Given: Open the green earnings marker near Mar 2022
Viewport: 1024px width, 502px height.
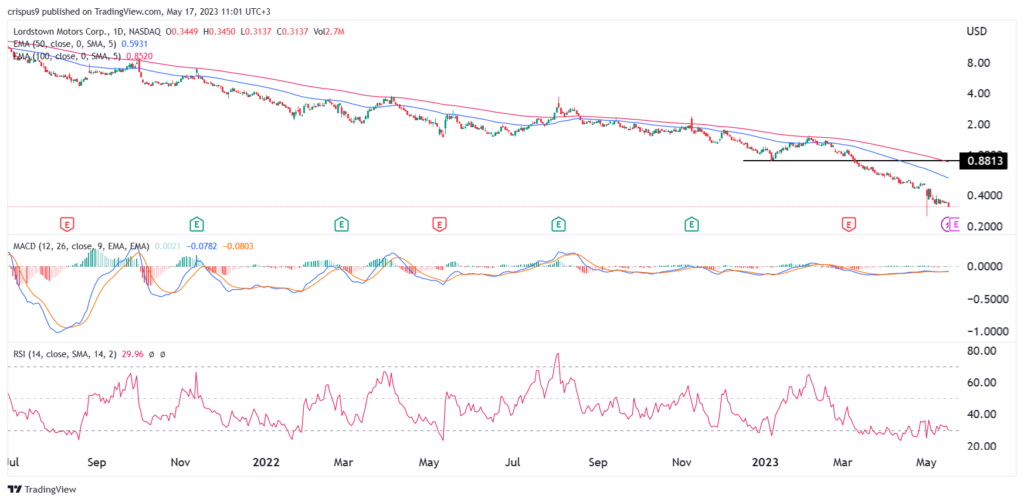Looking at the screenshot, I should (x=342, y=225).
